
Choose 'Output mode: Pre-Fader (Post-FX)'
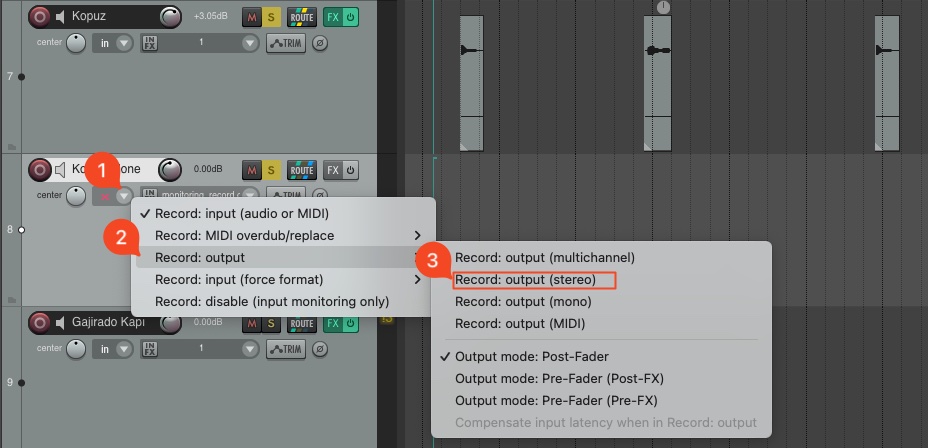pyautogui.click(x=559, y=378)
